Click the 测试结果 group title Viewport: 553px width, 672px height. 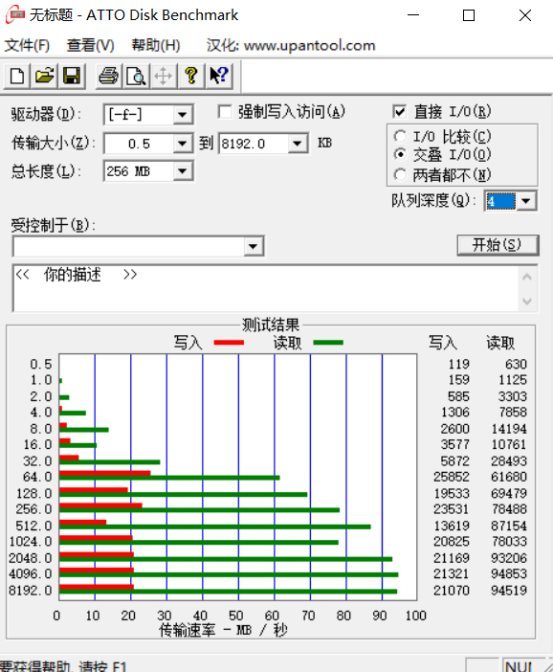[x=270, y=325]
